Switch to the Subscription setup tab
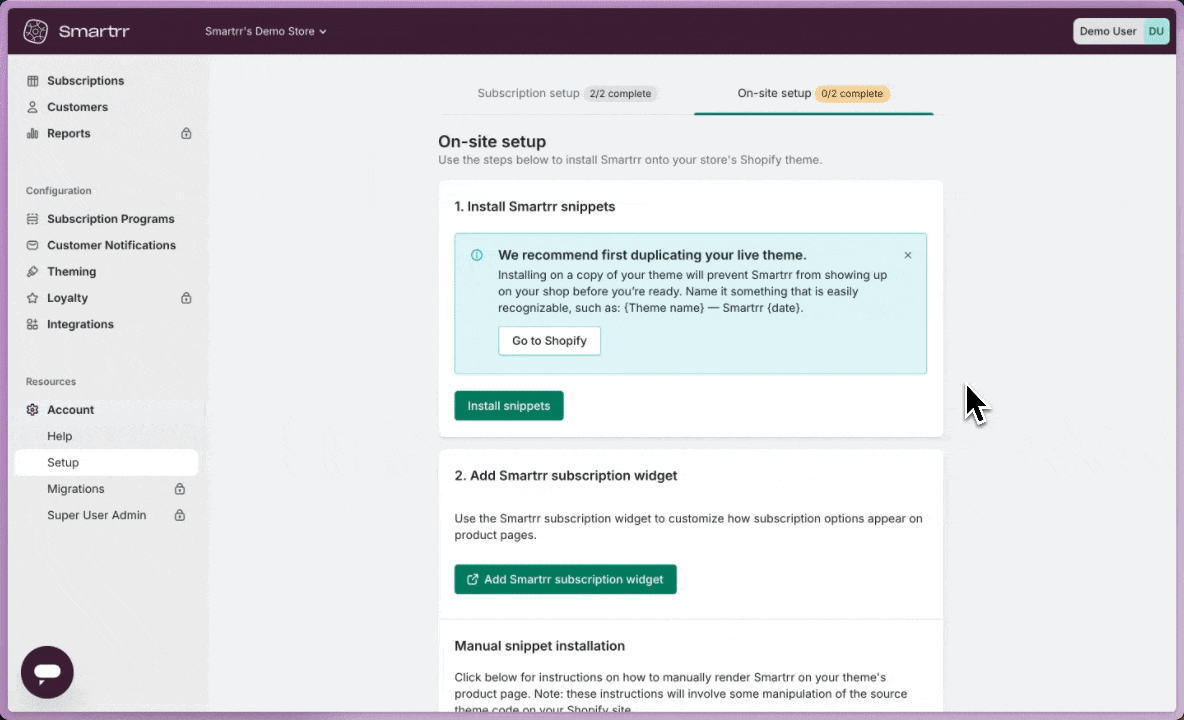Image resolution: width=1184 pixels, height=720 pixels. click(566, 94)
